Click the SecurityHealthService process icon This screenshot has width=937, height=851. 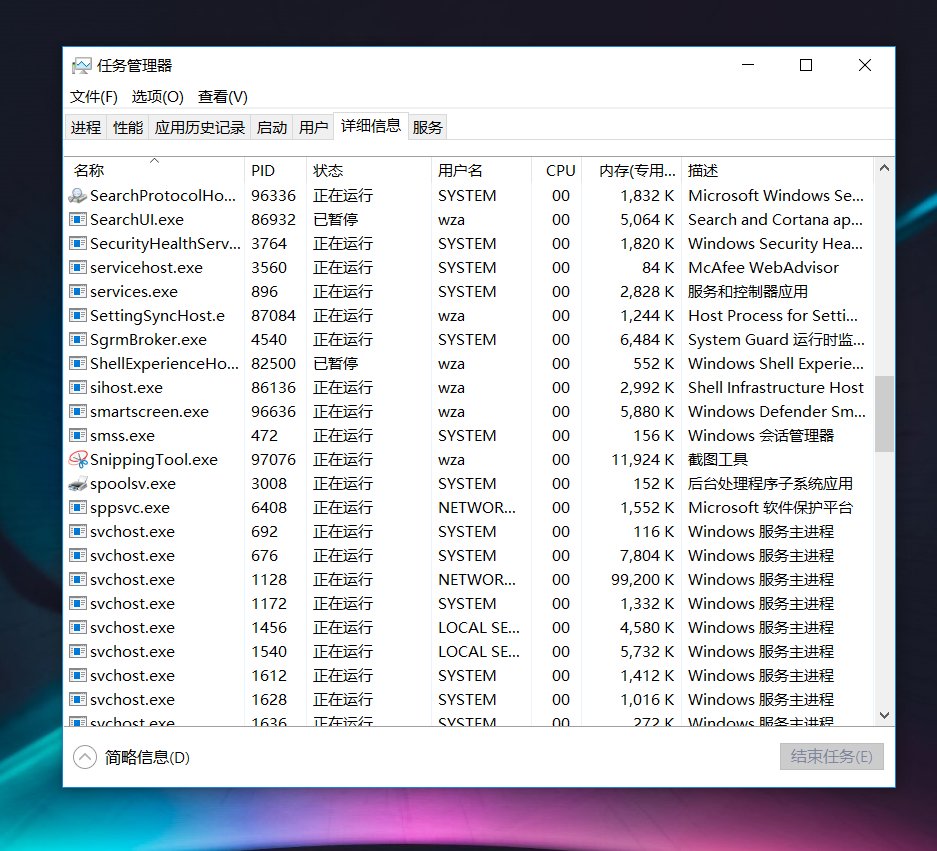click(78, 243)
